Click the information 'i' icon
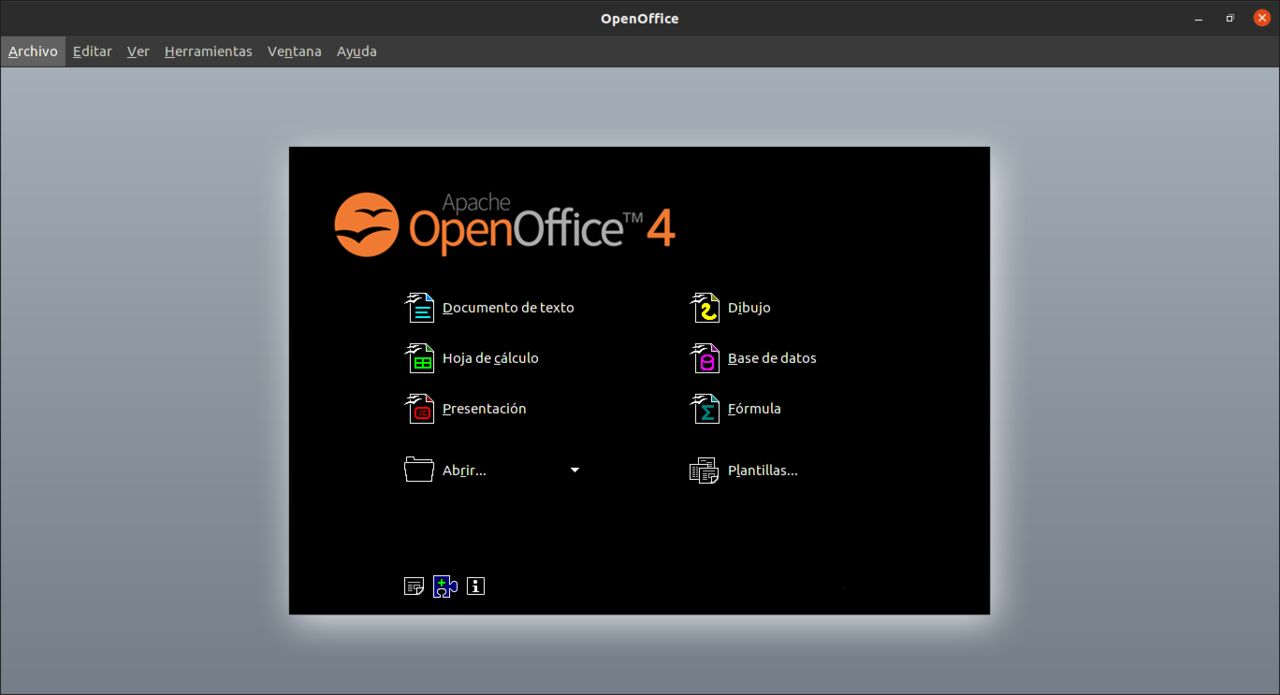The width and height of the screenshot is (1280, 695). pos(476,586)
